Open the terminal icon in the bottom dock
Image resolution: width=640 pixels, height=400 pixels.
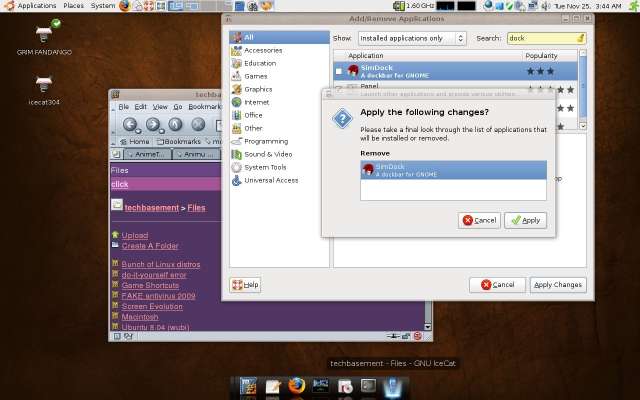(x=368, y=386)
